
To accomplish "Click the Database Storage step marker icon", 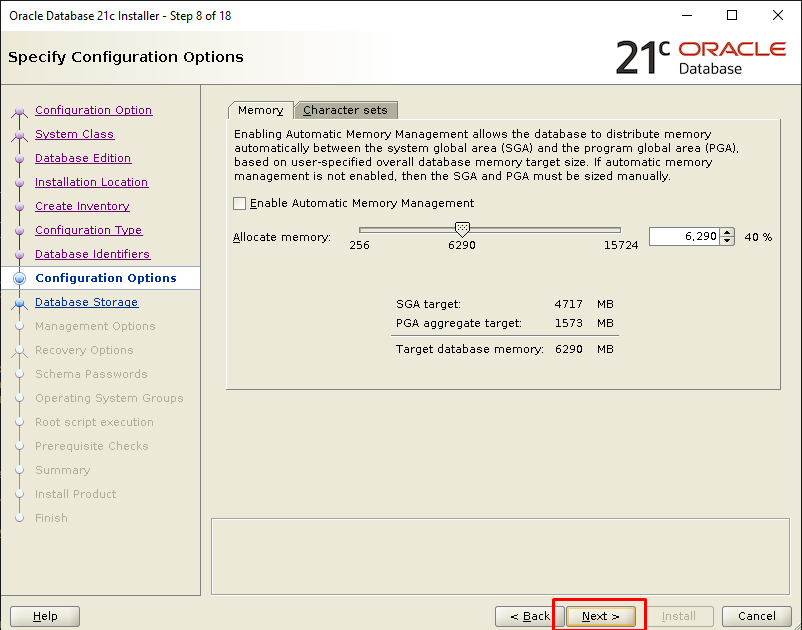I will coord(19,303).
